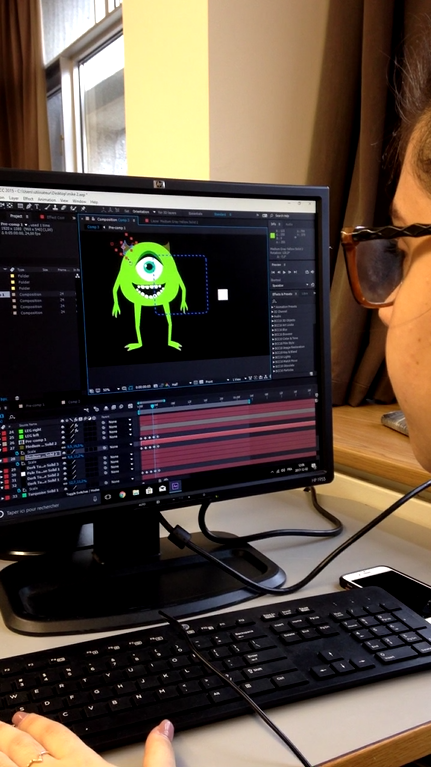Click the Toggle Switches / Modes button
The width and height of the screenshot is (431, 767).
83,493
